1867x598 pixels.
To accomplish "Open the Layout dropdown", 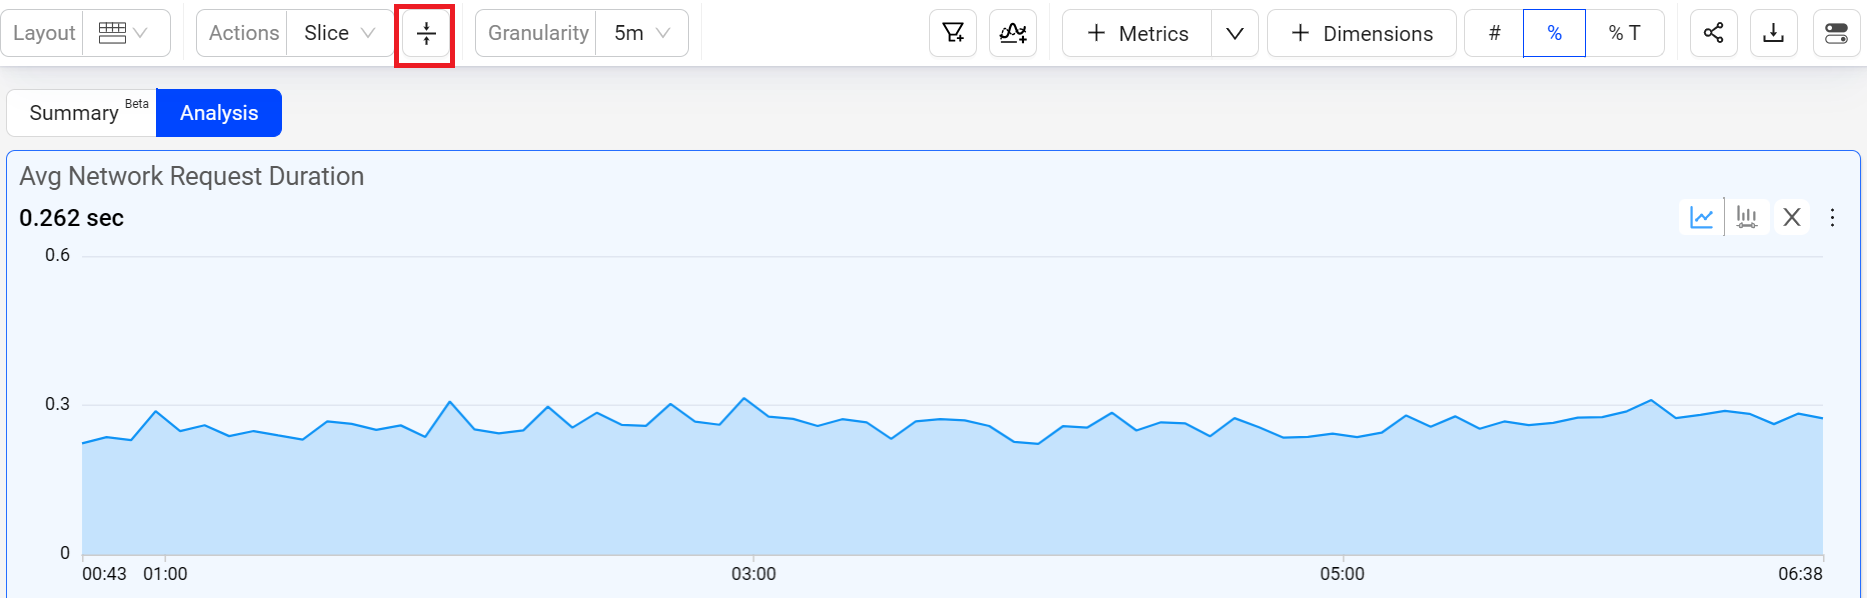I will (x=124, y=33).
